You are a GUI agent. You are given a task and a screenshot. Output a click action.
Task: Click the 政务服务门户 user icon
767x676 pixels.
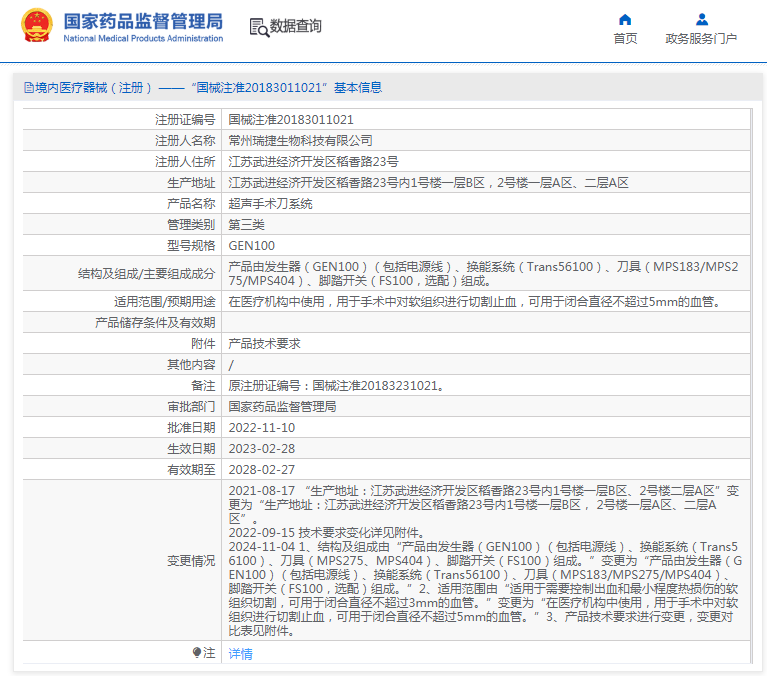pos(701,20)
